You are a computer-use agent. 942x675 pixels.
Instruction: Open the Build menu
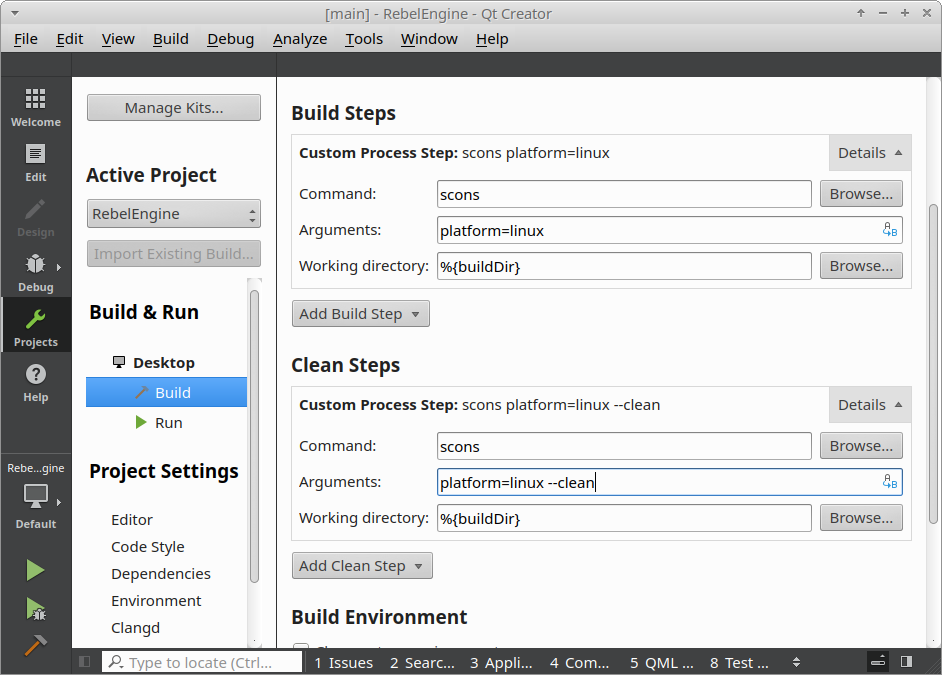click(171, 39)
